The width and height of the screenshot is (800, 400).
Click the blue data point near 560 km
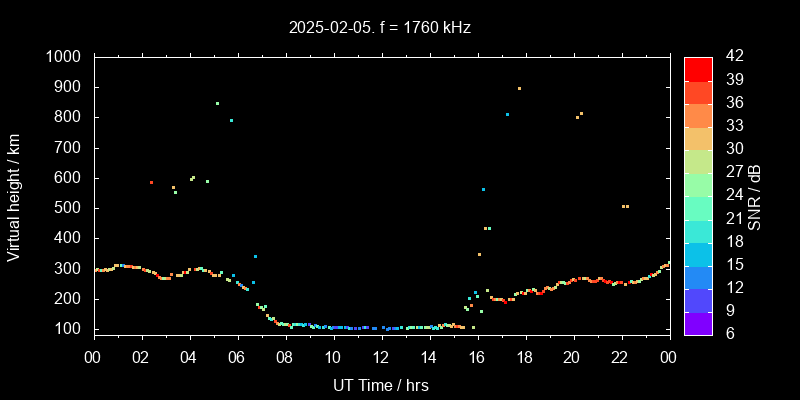[x=483, y=189]
